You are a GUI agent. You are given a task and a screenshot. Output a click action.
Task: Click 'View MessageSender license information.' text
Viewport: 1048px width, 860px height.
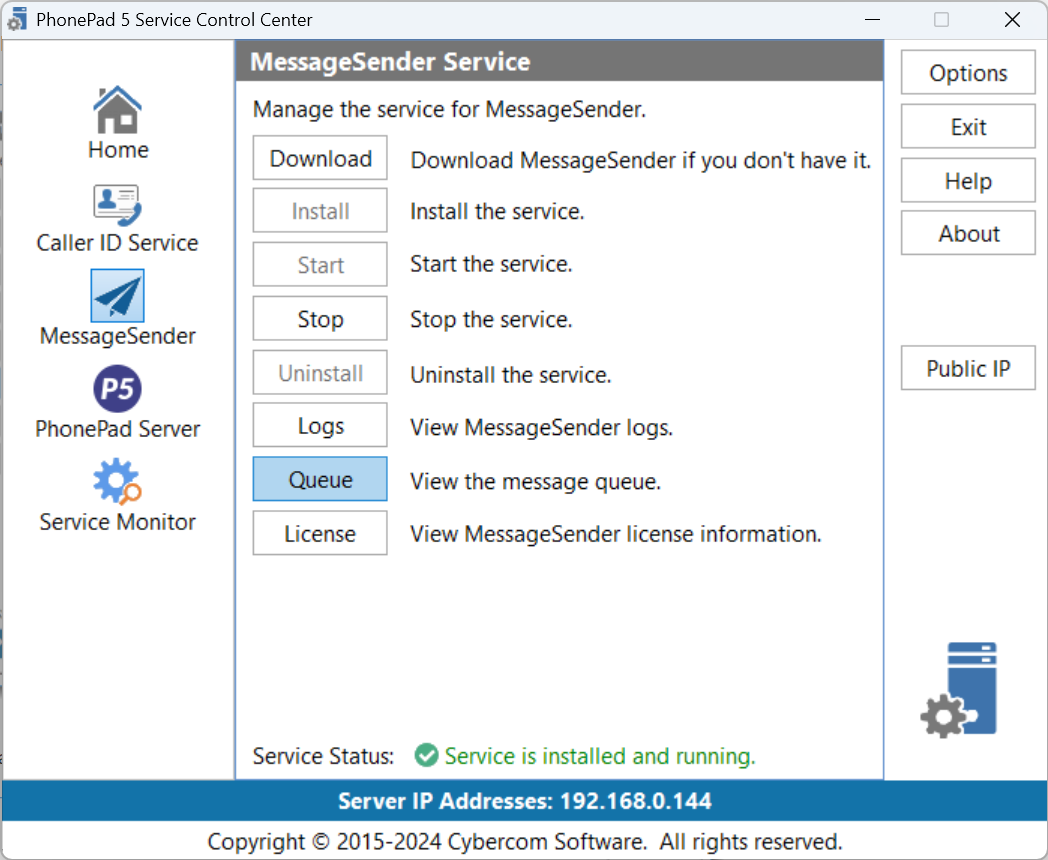pyautogui.click(x=616, y=534)
